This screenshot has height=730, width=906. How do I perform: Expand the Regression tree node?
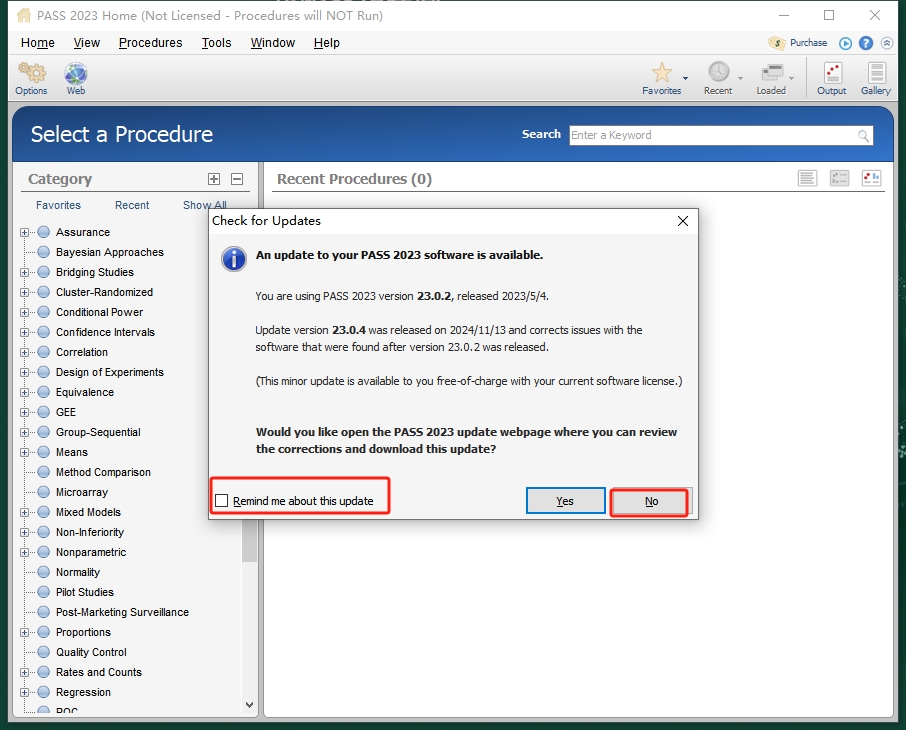point(24,692)
